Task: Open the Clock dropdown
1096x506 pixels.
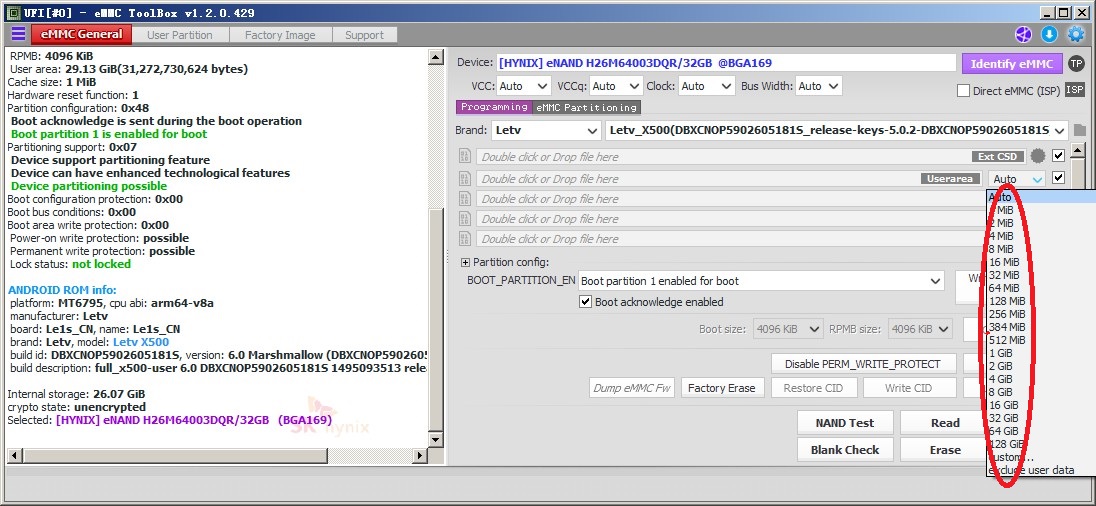Action: tap(707, 86)
